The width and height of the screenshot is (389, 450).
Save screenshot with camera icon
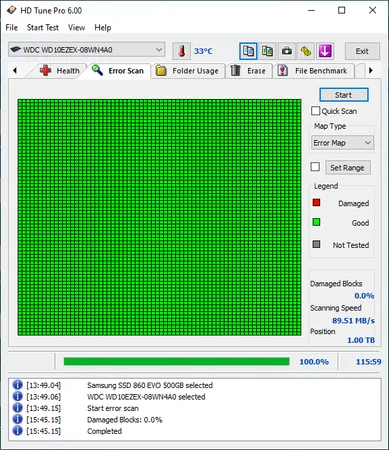[x=287, y=51]
